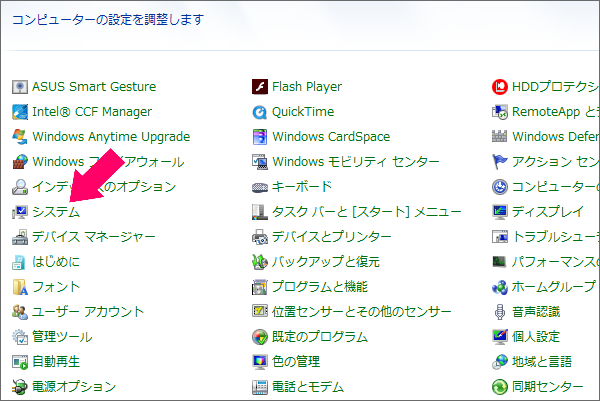Click the 既定のプログラム icon

[x=260, y=337]
